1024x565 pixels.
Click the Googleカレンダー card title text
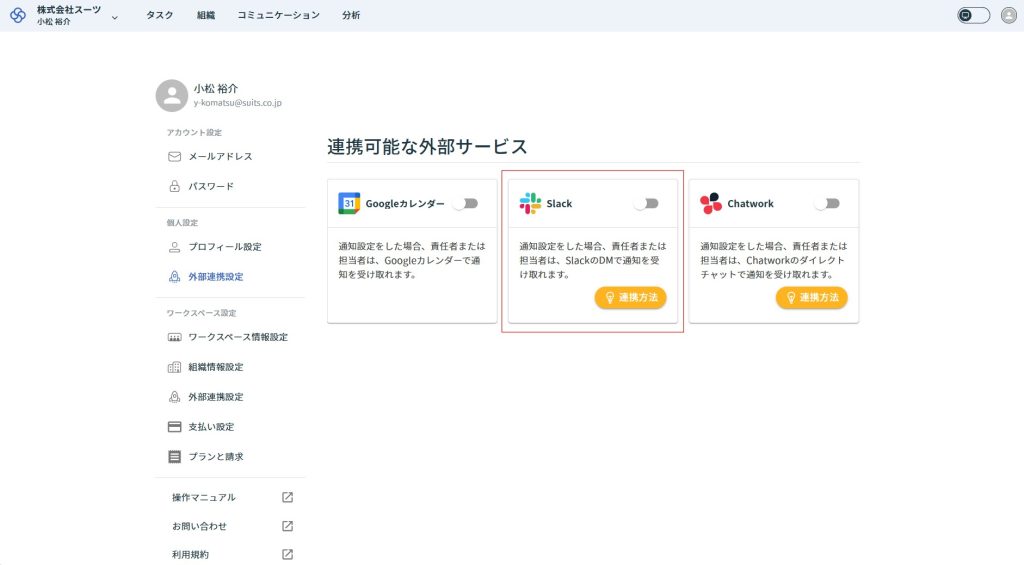(x=405, y=204)
